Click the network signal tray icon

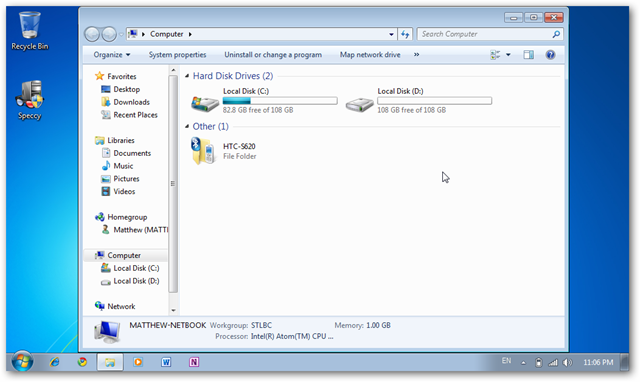pos(553,362)
